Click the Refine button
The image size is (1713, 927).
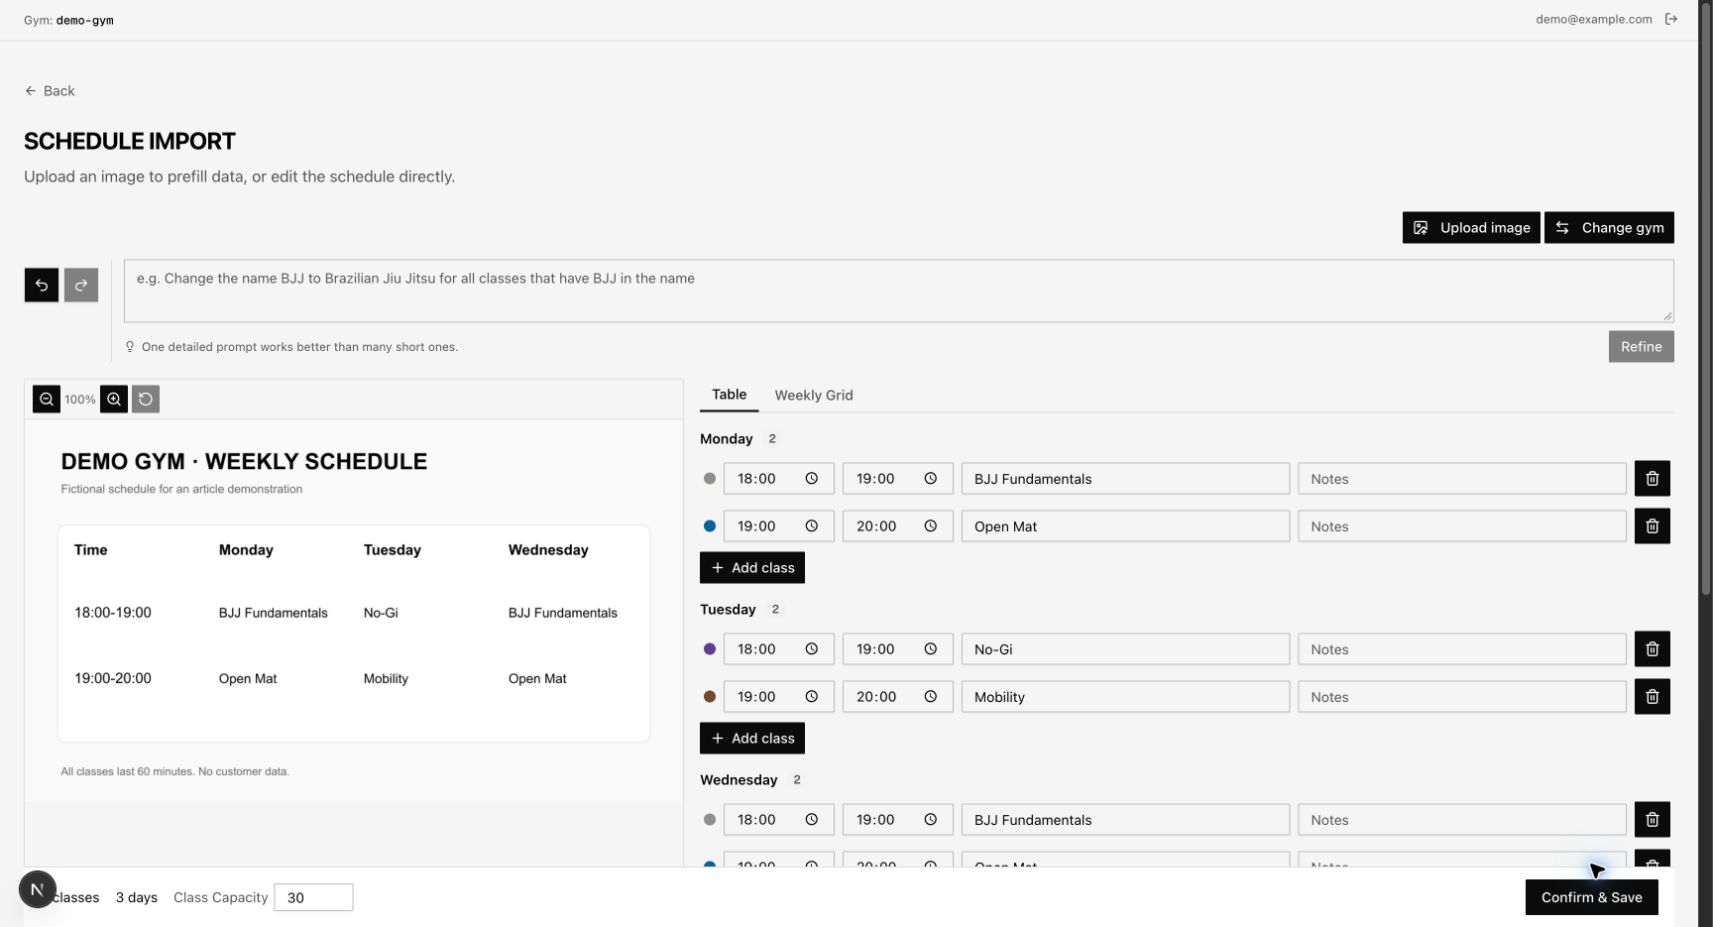(1641, 347)
